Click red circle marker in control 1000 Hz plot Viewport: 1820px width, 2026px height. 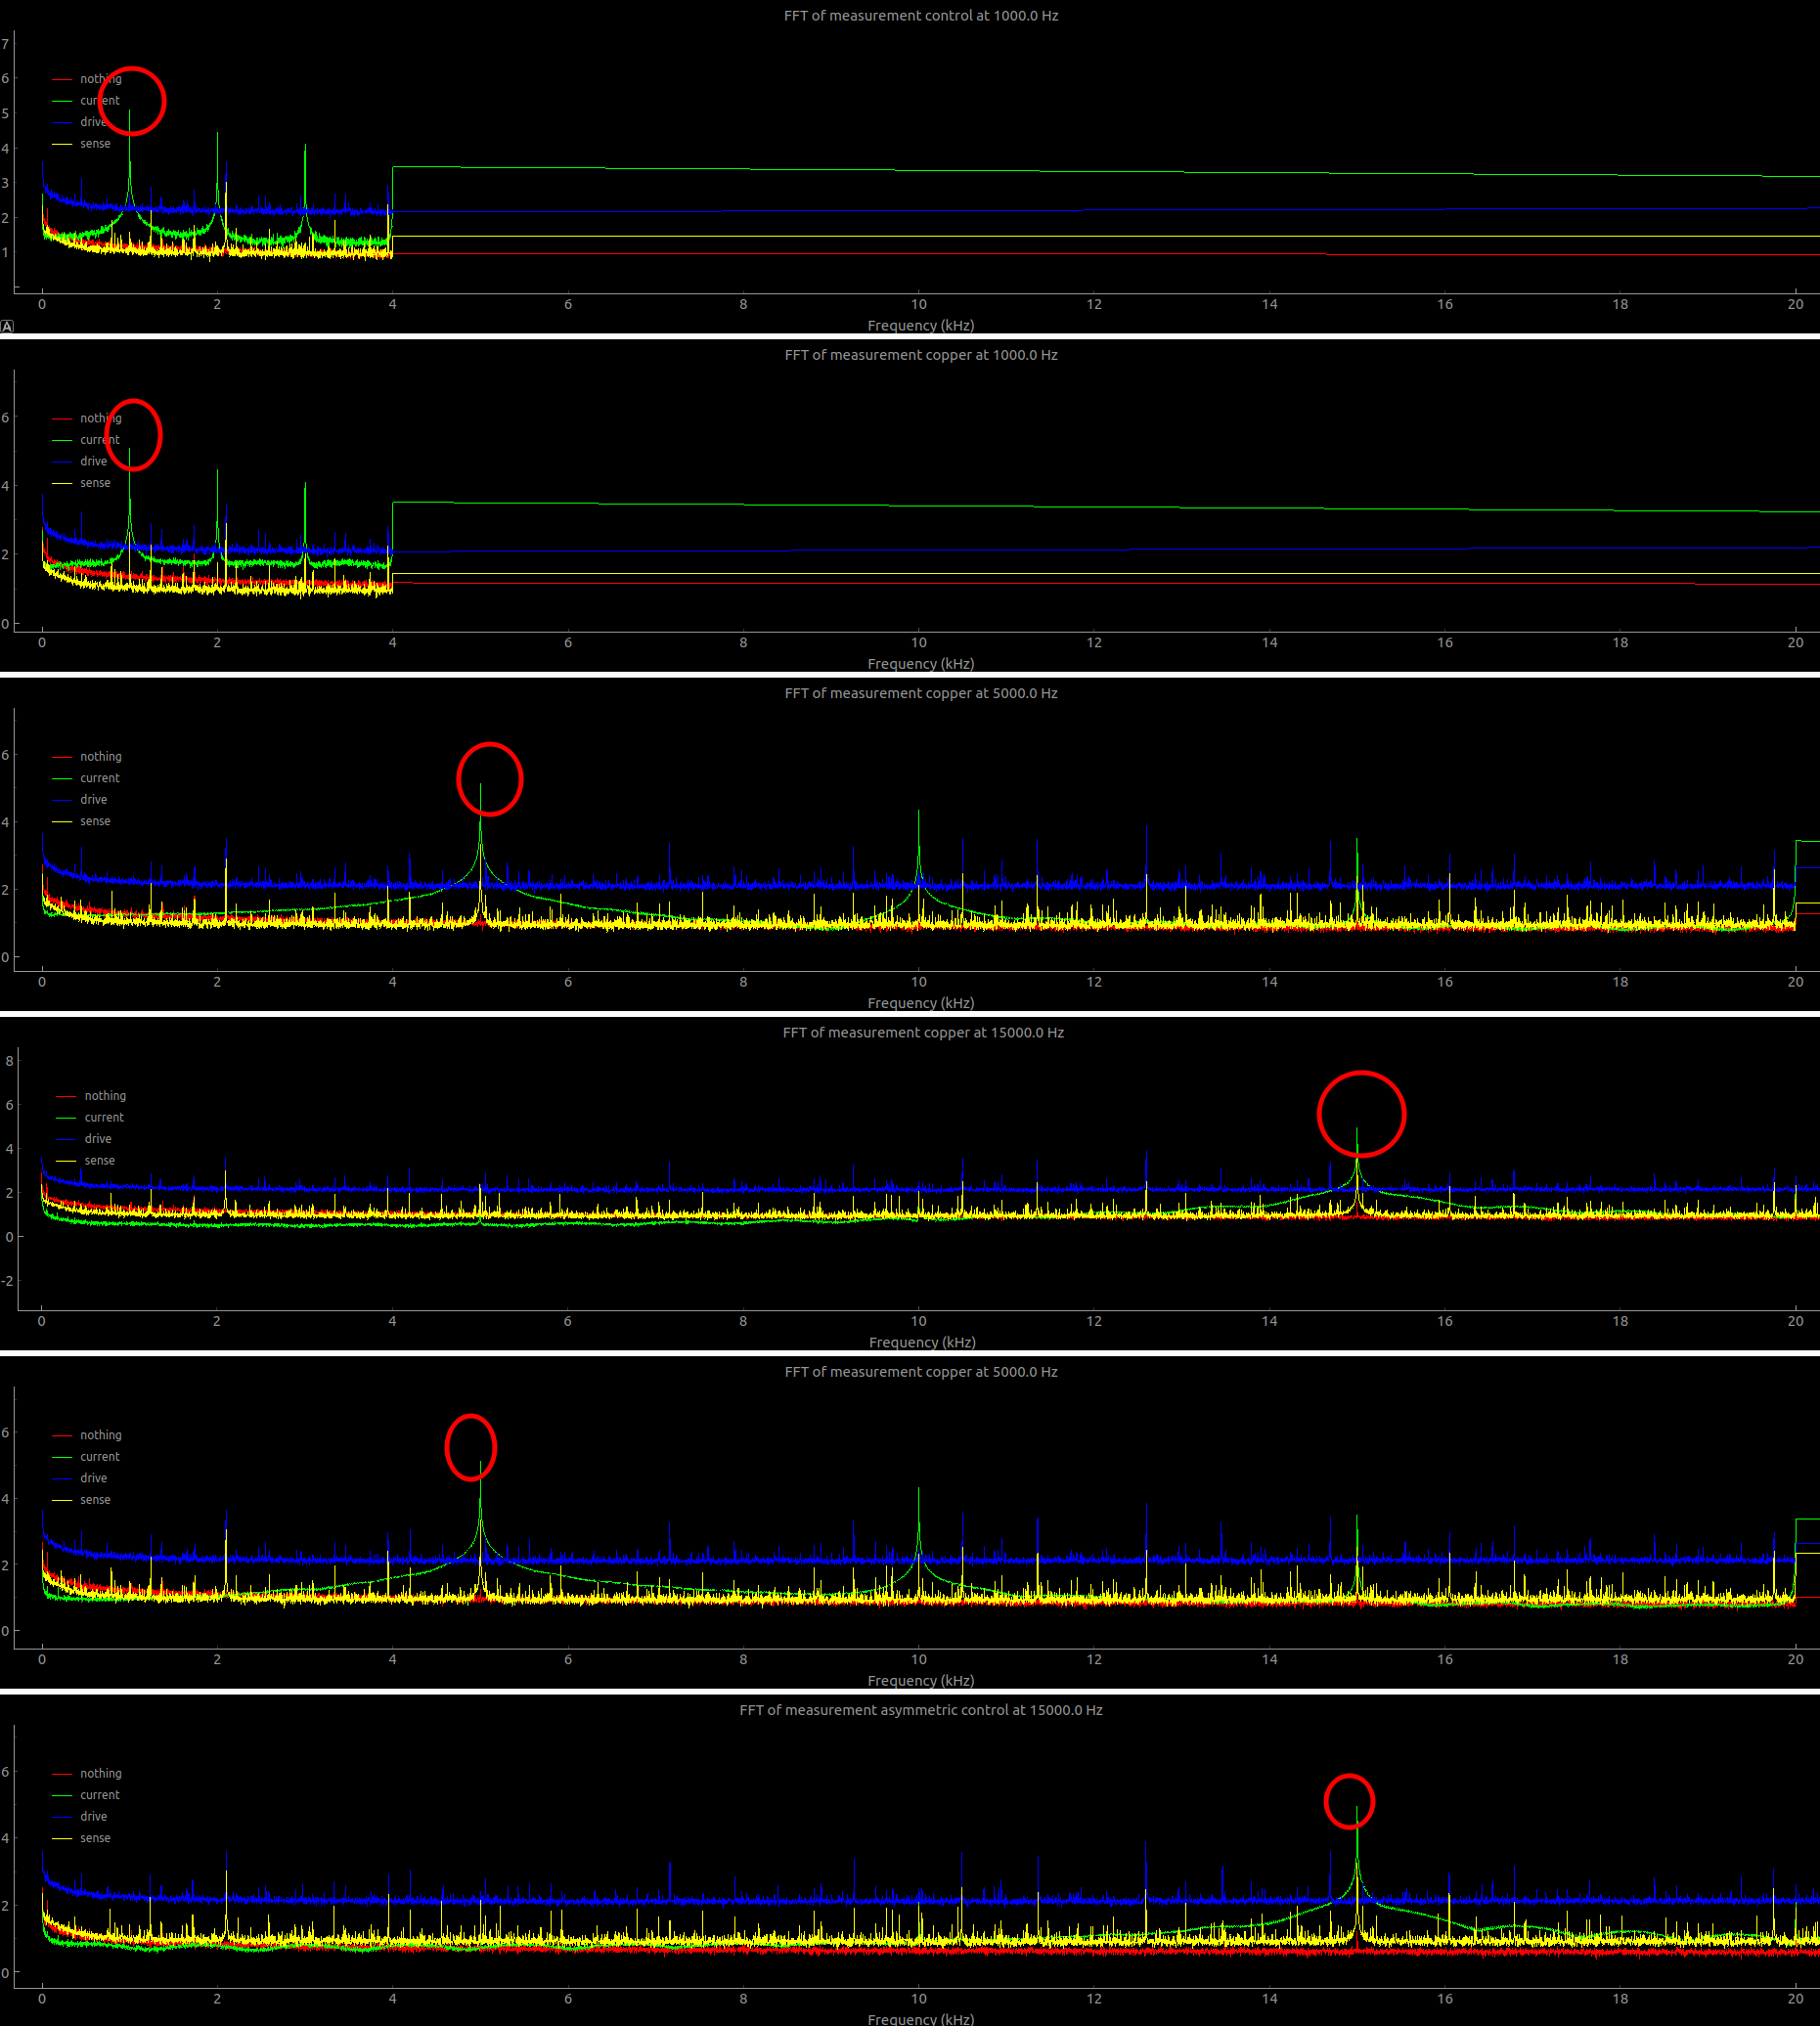click(132, 101)
